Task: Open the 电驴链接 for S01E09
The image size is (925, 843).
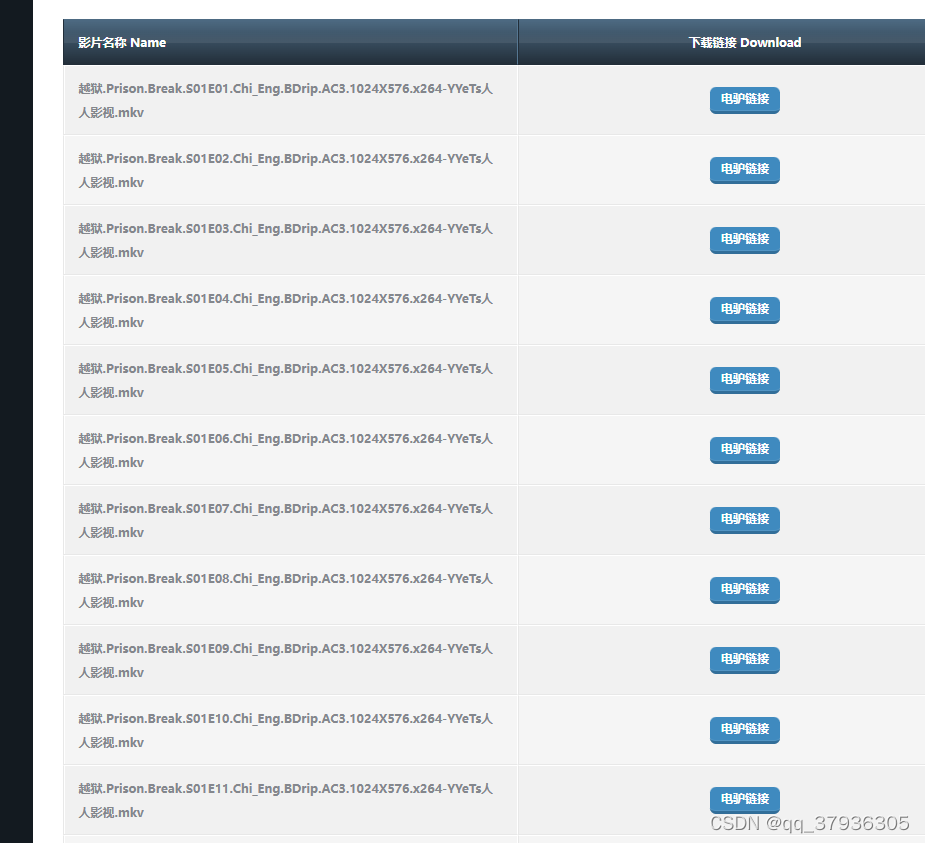Action: point(744,660)
